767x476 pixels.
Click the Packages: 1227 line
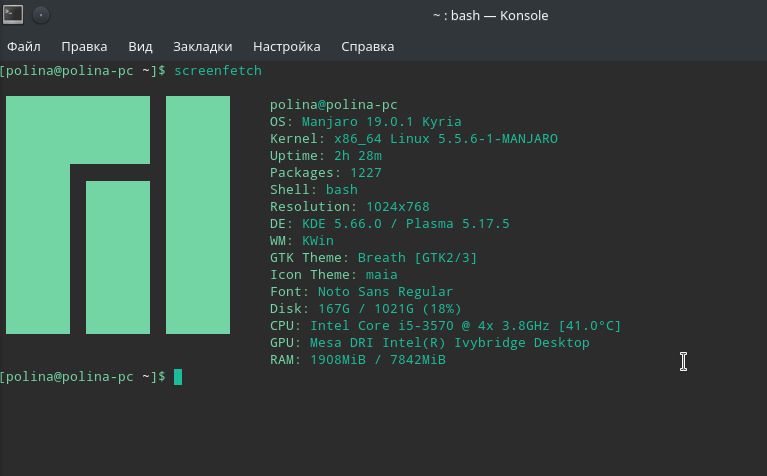[x=325, y=173]
